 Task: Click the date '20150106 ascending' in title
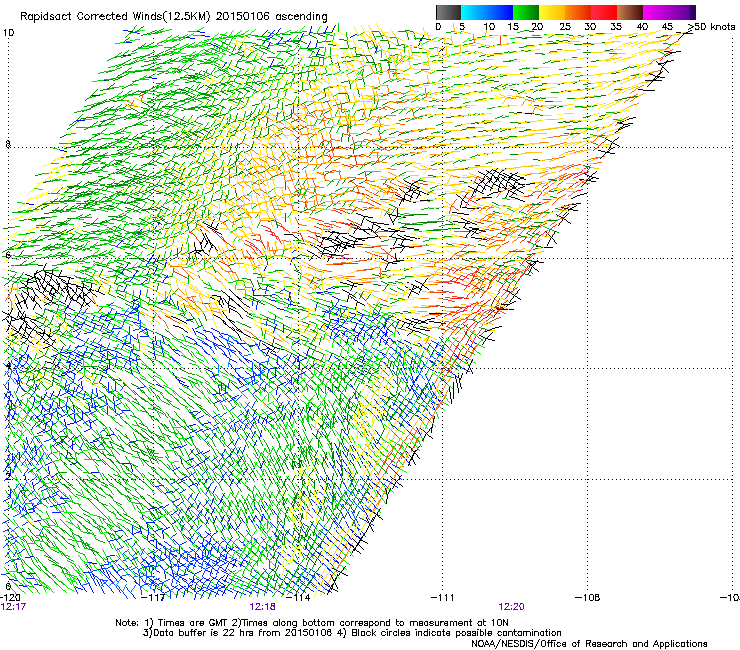pyautogui.click(x=272, y=17)
